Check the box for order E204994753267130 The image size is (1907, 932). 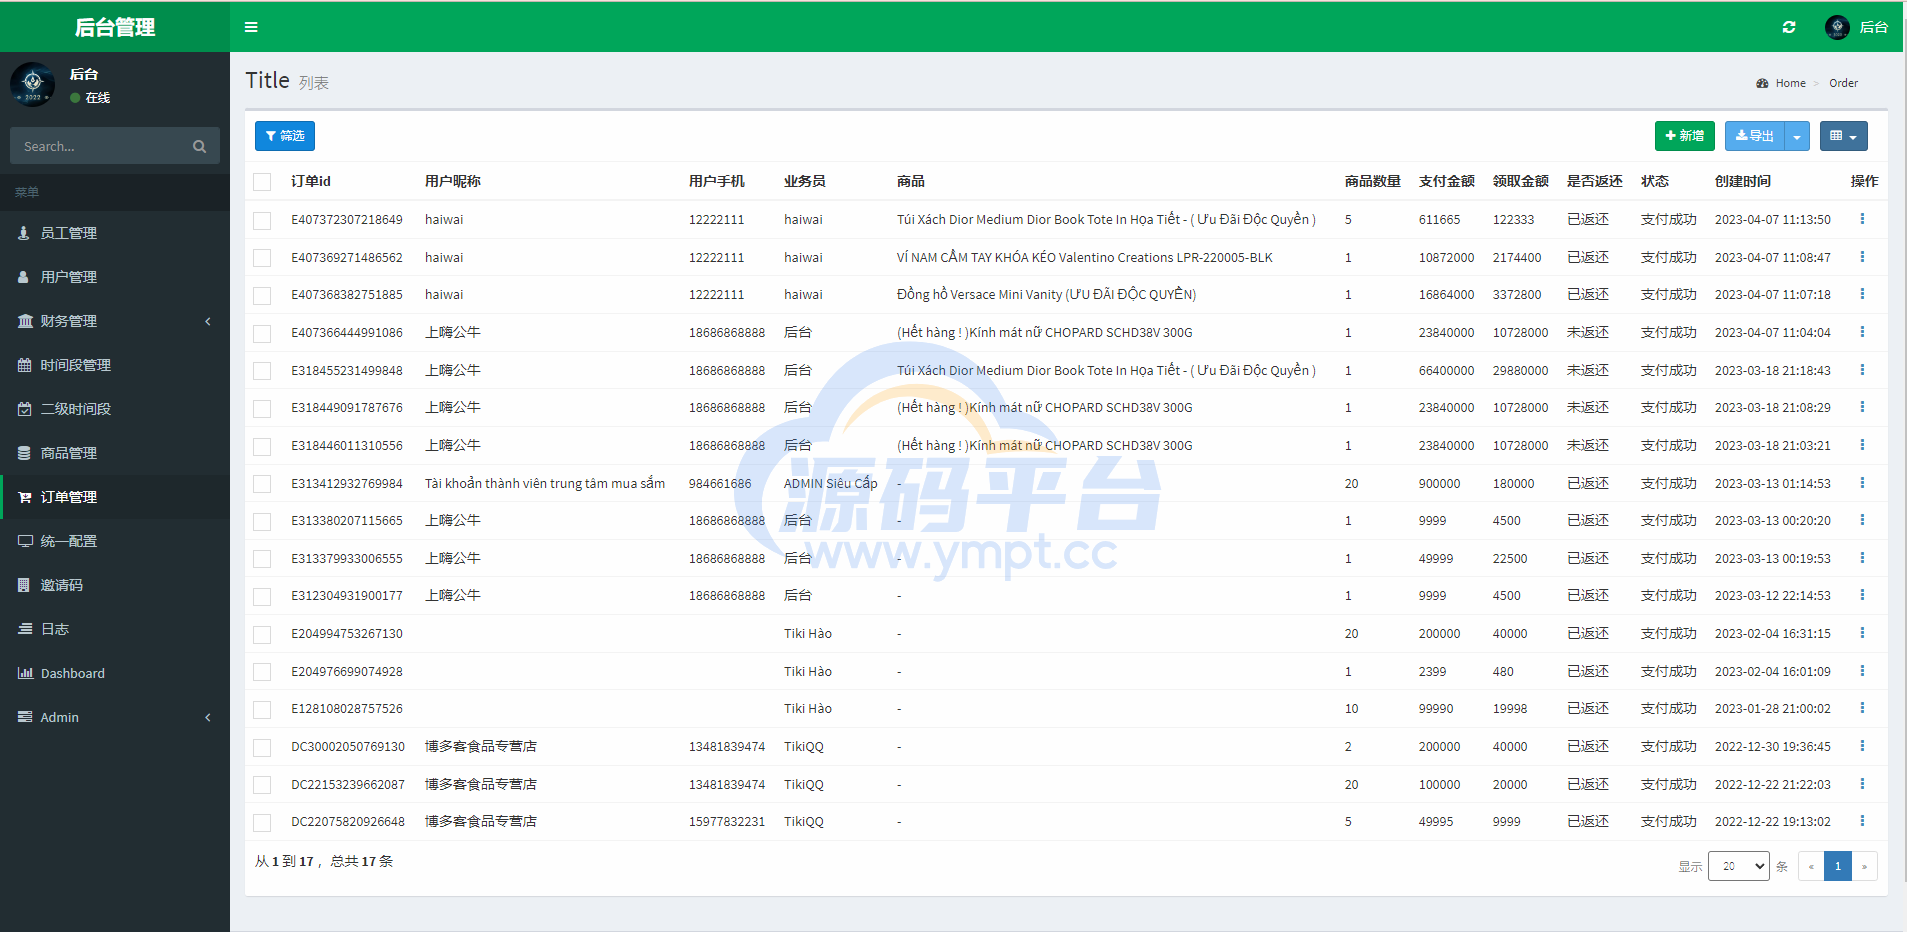[x=262, y=634]
